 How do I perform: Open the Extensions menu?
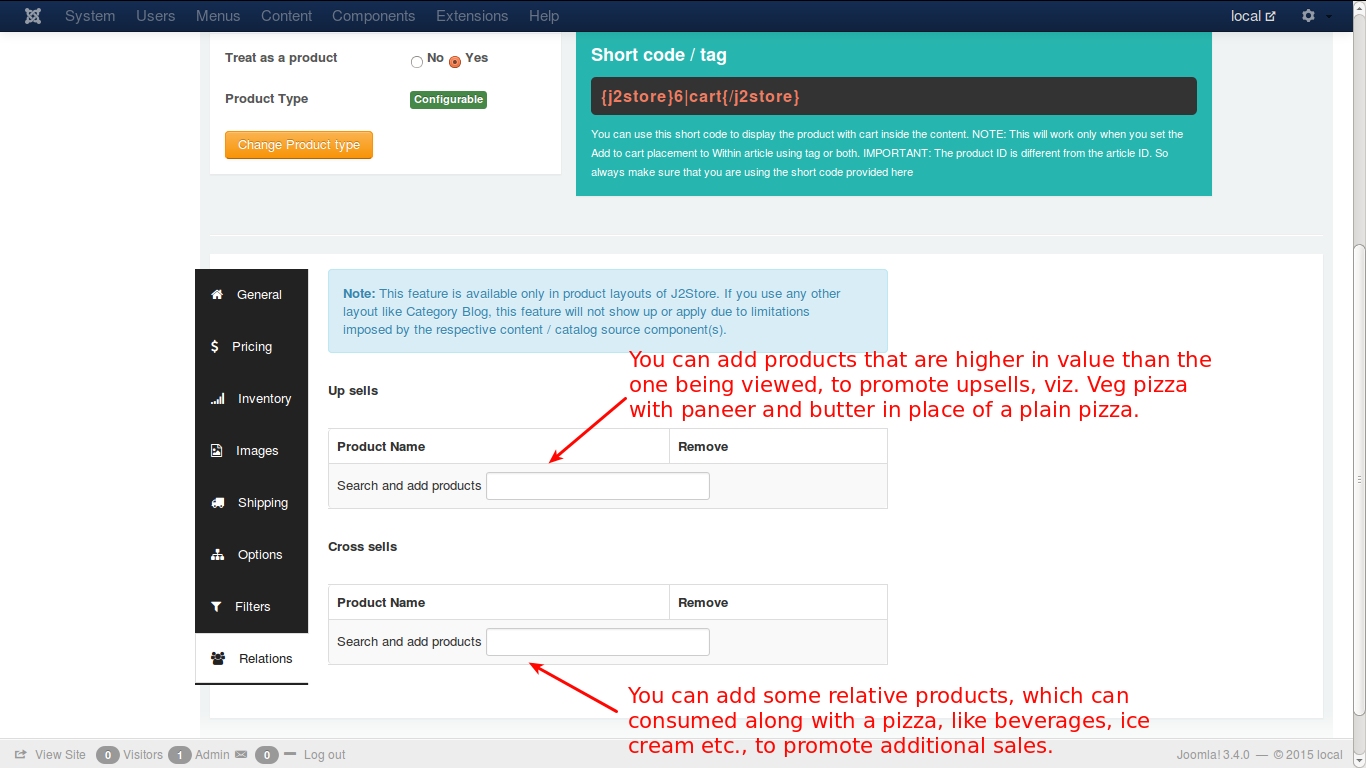click(x=472, y=16)
